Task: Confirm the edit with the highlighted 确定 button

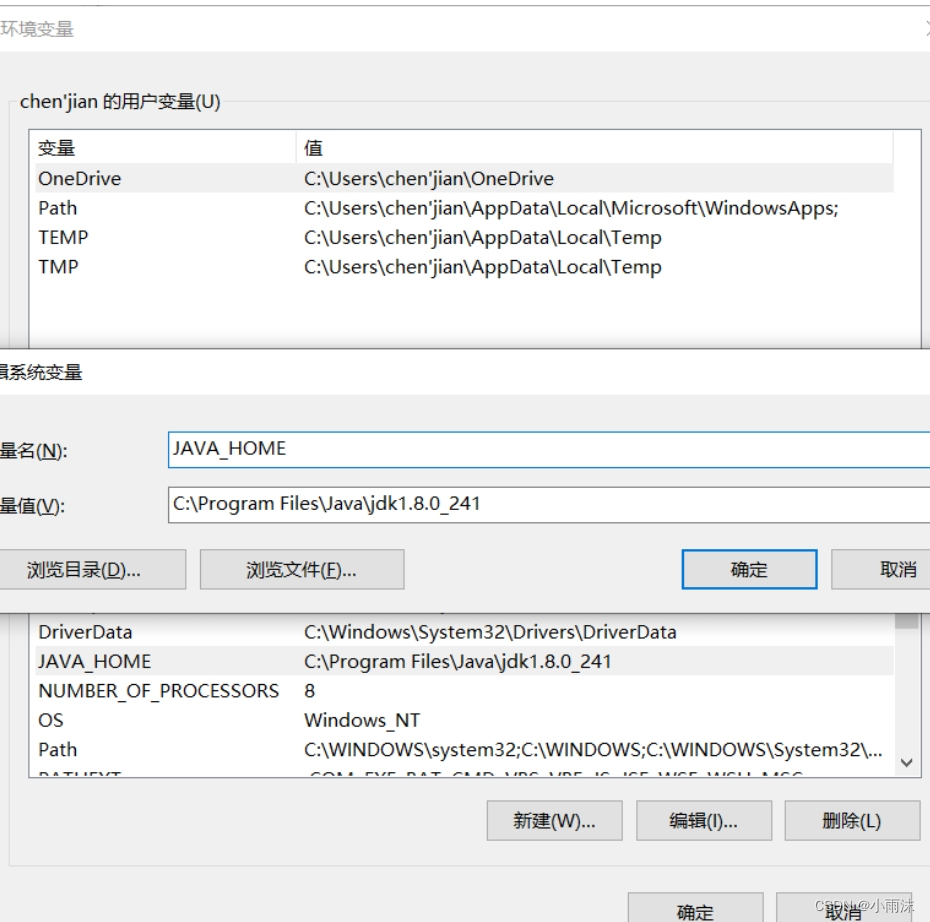Action: coord(749,570)
